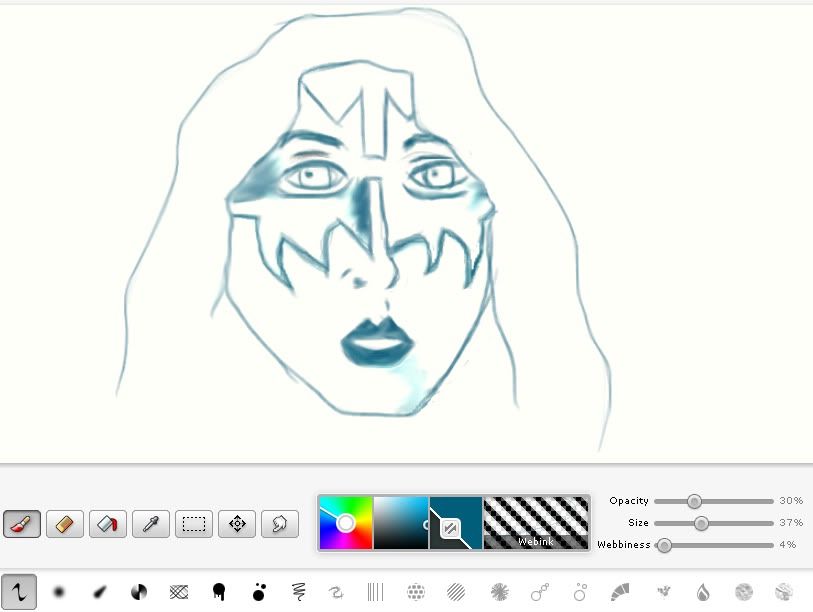Choose the curvy stroke brush preset
This screenshot has width=813, height=612.
[x=19, y=592]
